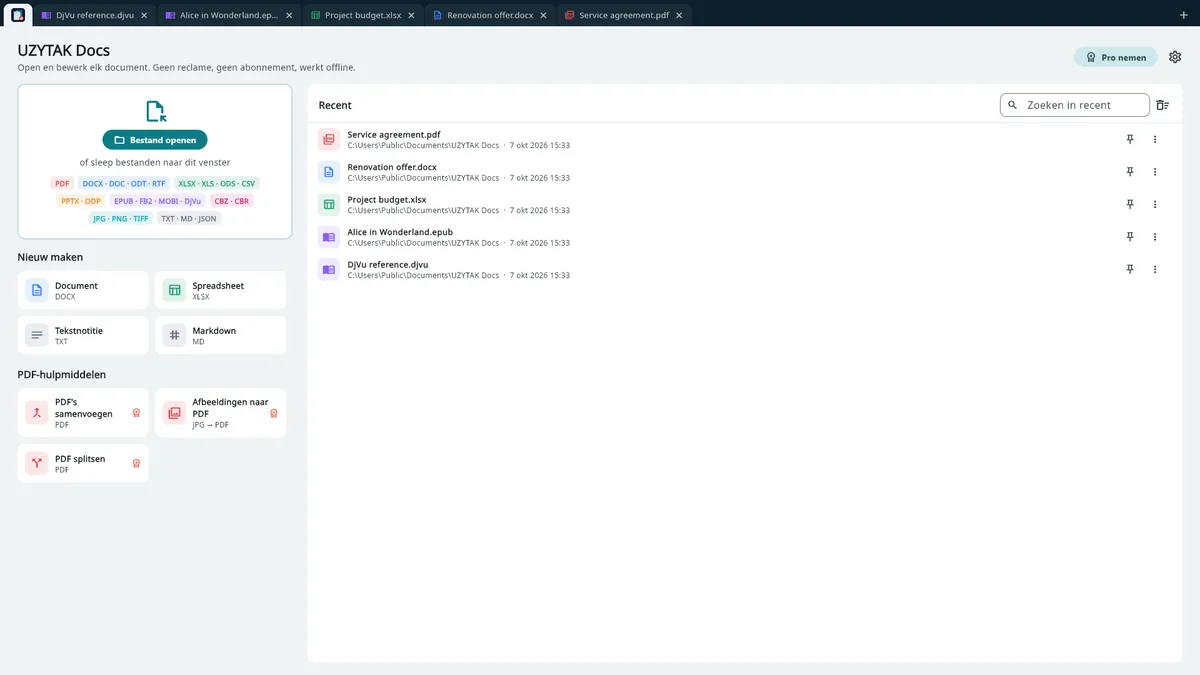Open the PDF splitsen tool
The image size is (1200, 675).
tap(83, 463)
